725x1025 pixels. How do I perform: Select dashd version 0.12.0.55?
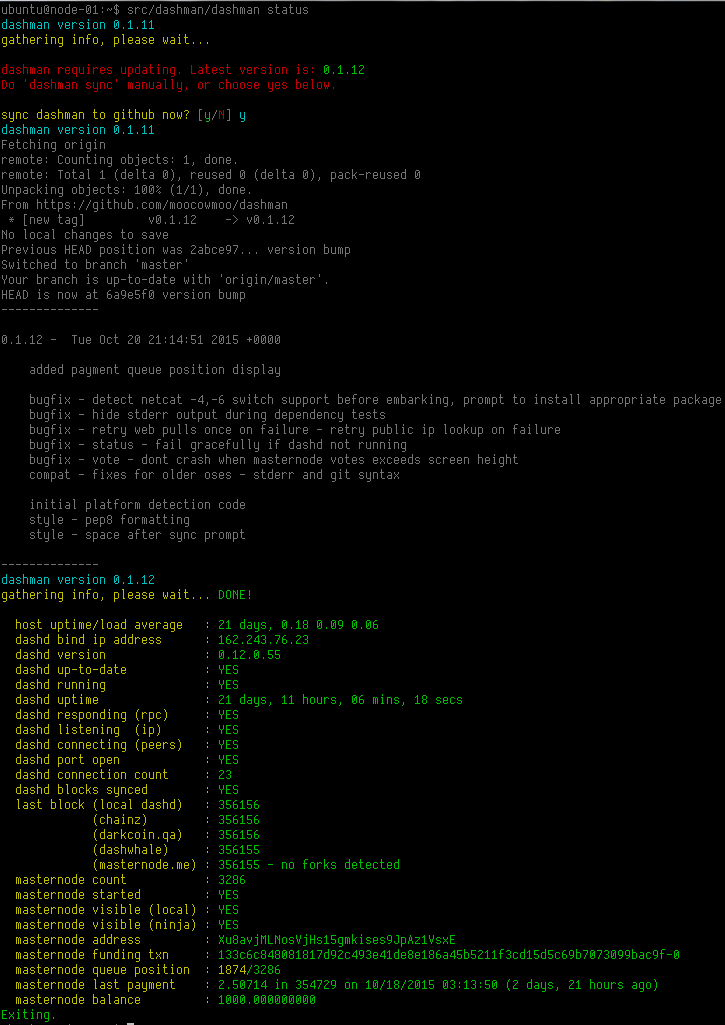(x=249, y=655)
